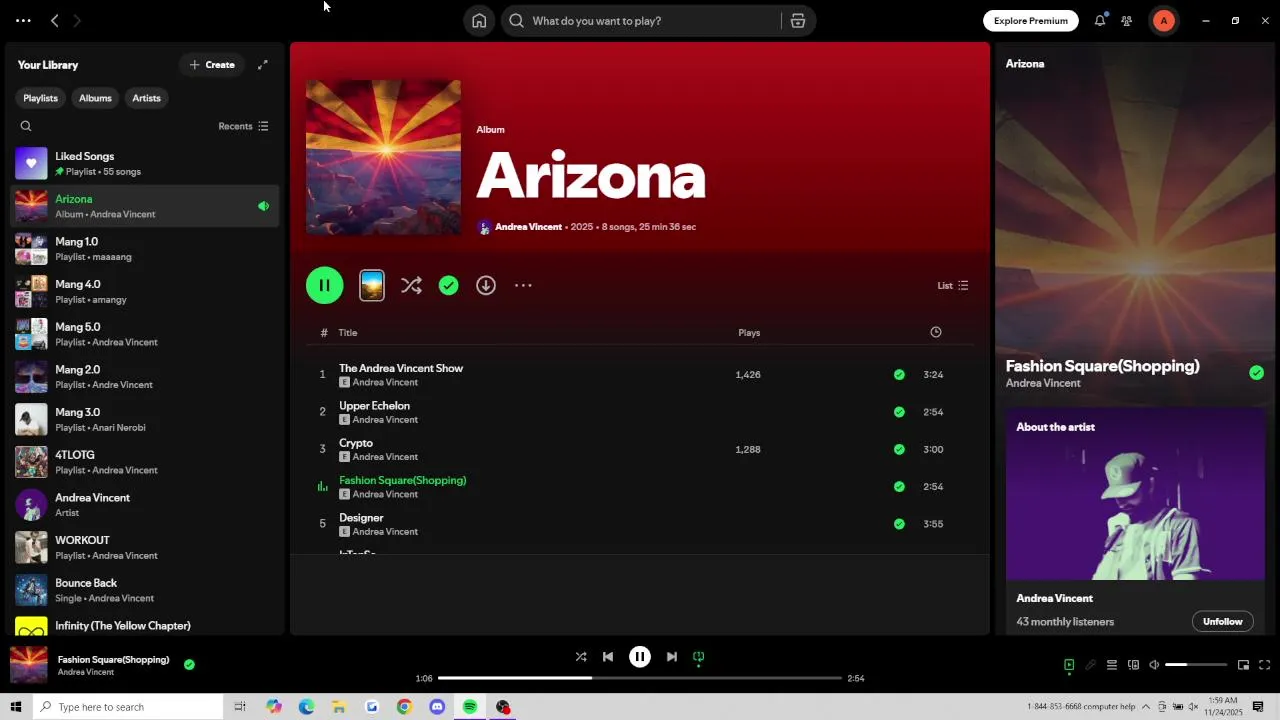This screenshot has width=1280, height=720.
Task: Open the lyrics microphone icon
Action: point(1090,665)
